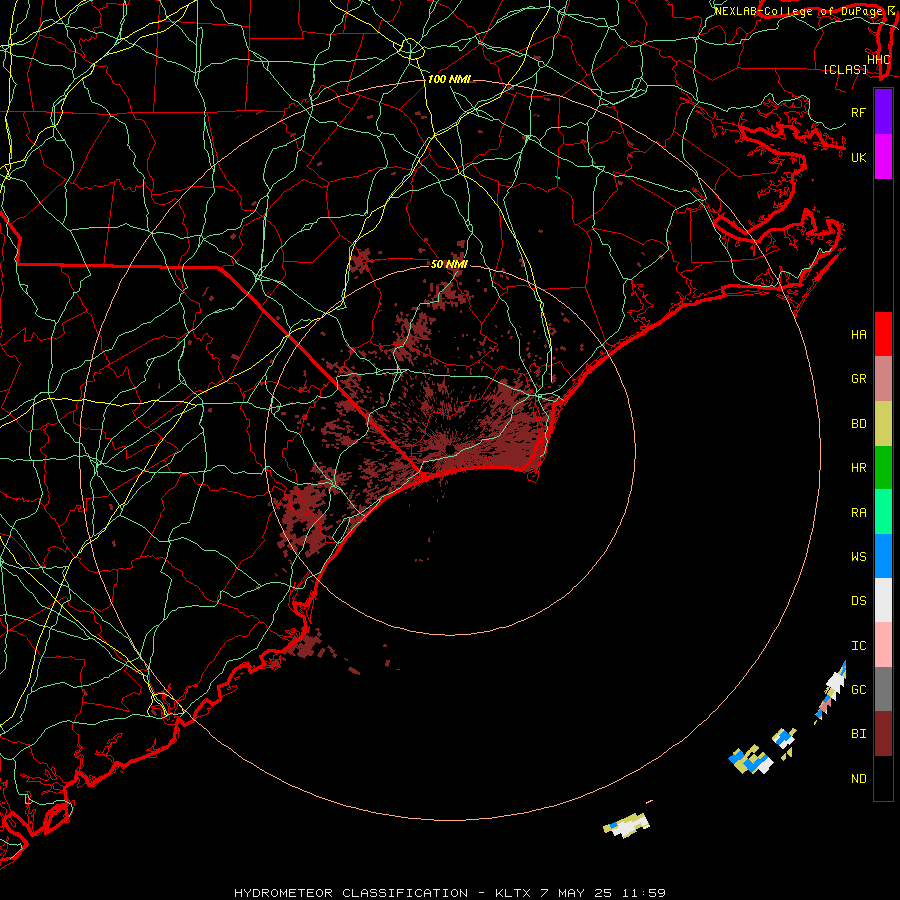The image size is (900, 900).
Task: Click the "GC" legend label
Action: point(859,690)
